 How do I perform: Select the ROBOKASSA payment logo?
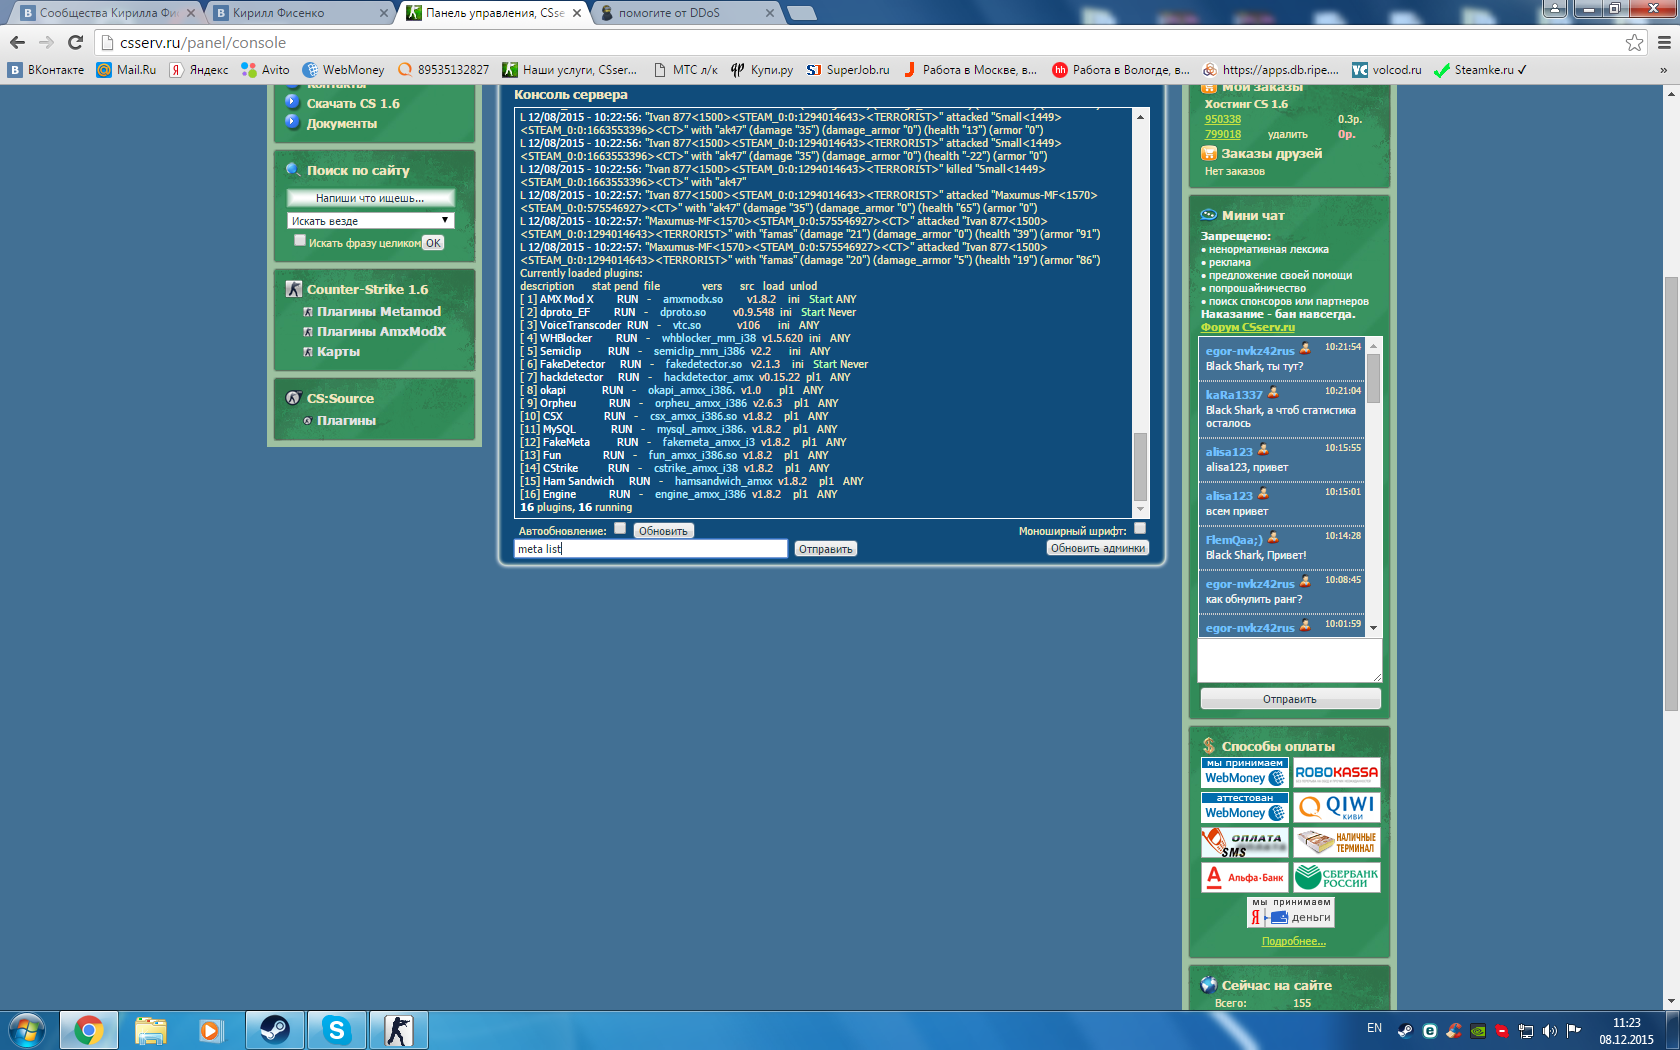pos(1337,773)
